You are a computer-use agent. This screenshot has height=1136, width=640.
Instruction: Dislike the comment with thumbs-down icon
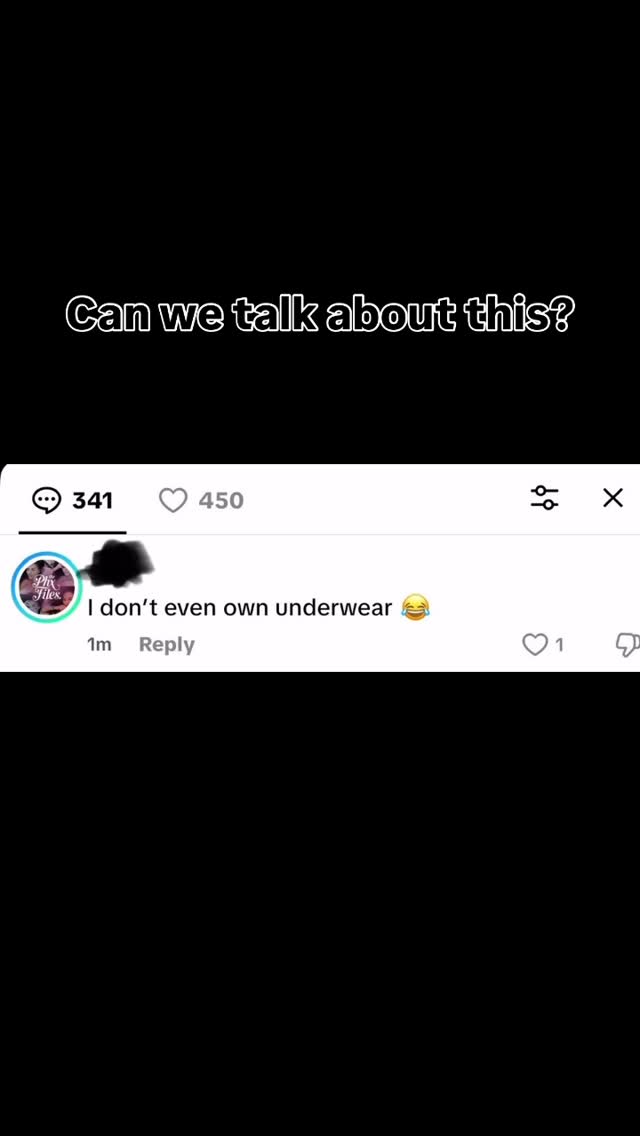[x=628, y=644]
